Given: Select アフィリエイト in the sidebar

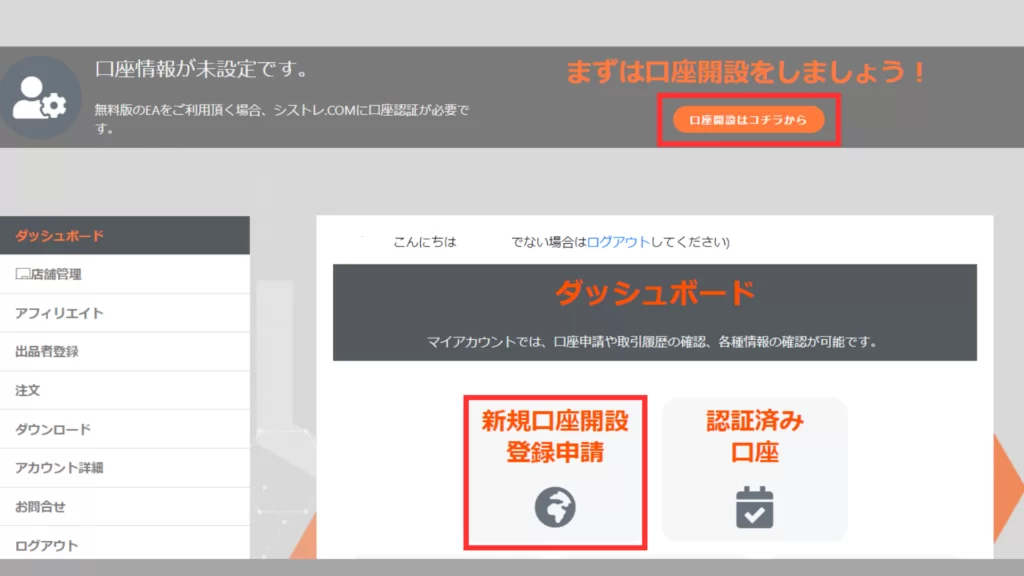Looking at the screenshot, I should pos(125,313).
